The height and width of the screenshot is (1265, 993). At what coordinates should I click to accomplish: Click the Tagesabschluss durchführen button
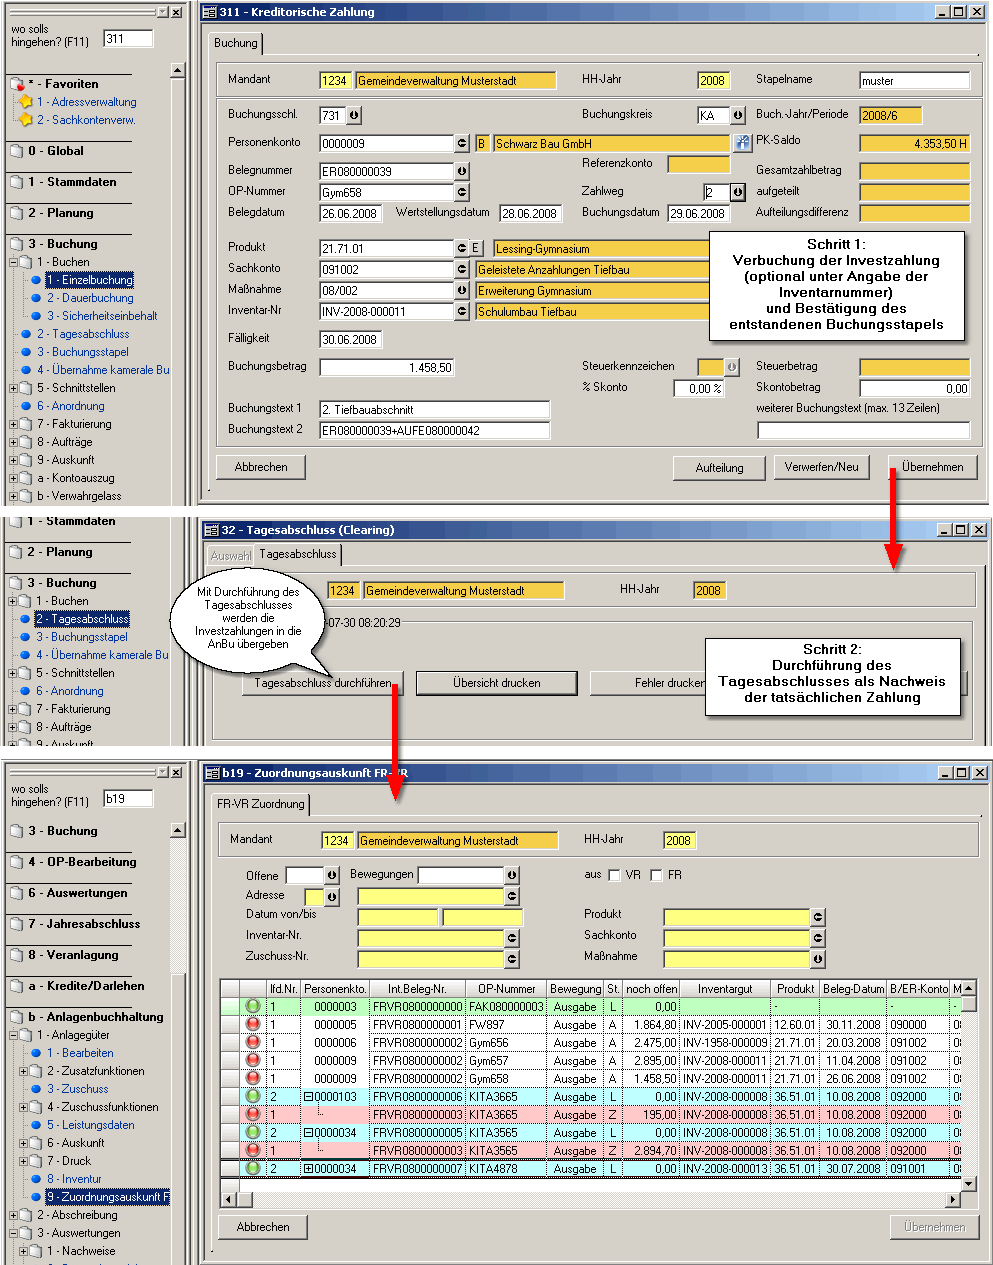coord(322,683)
